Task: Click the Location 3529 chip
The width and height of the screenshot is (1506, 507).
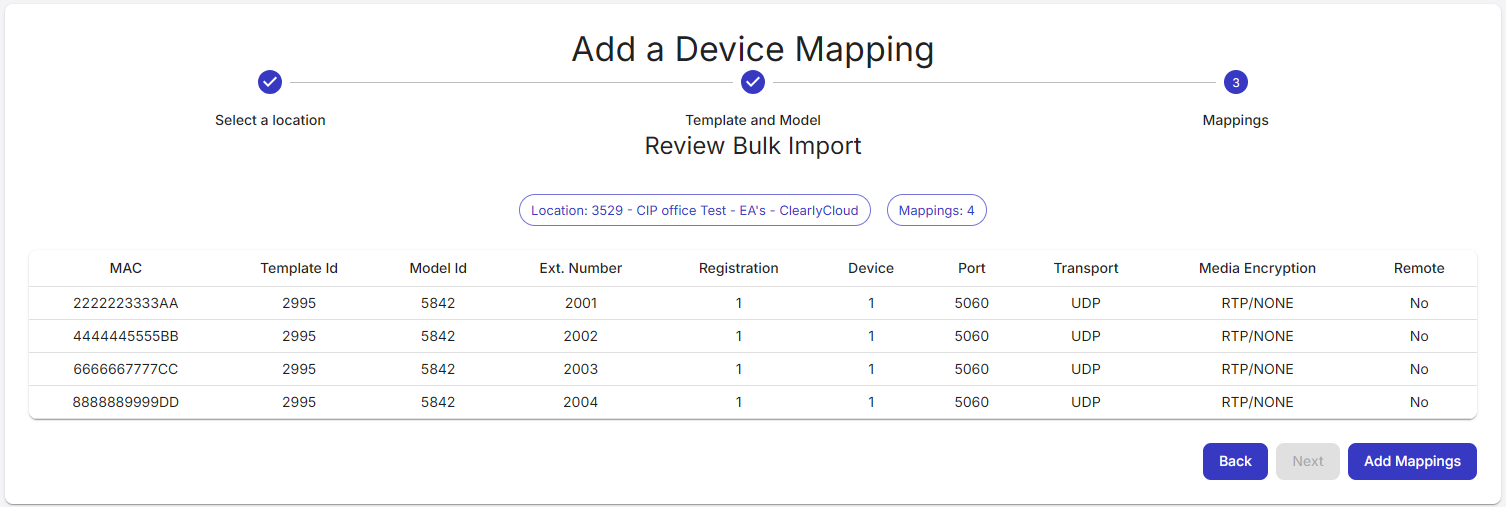Action: [695, 211]
